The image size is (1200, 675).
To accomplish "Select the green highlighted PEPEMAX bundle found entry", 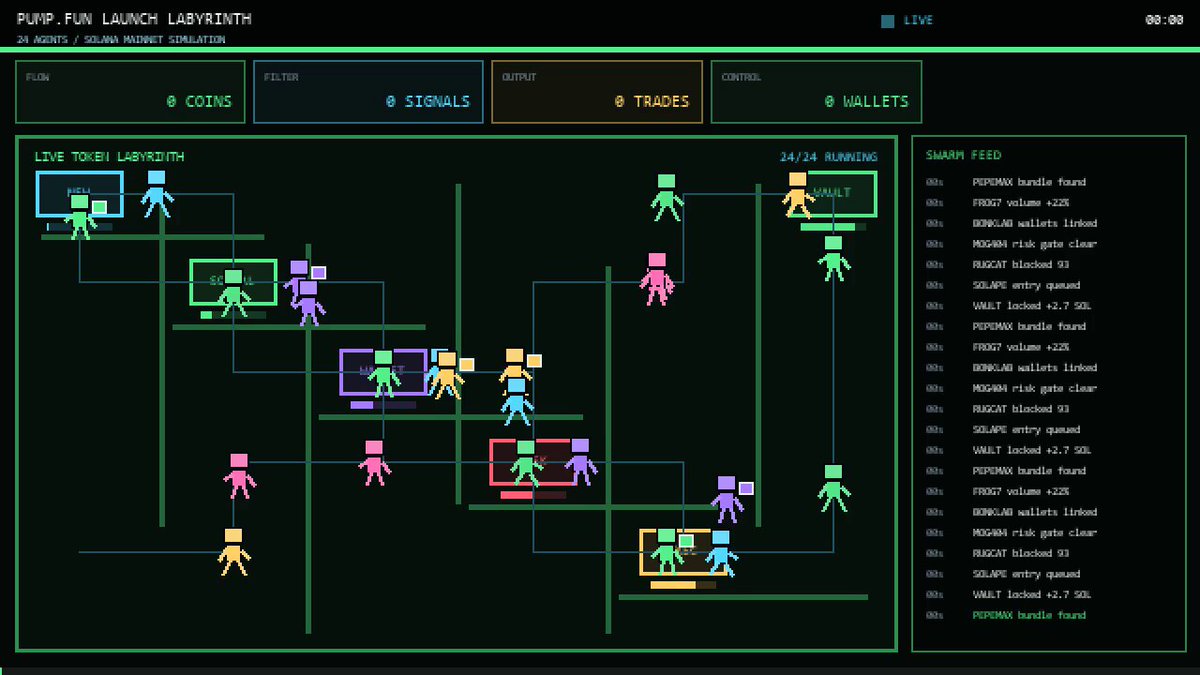I will click(x=1029, y=616).
